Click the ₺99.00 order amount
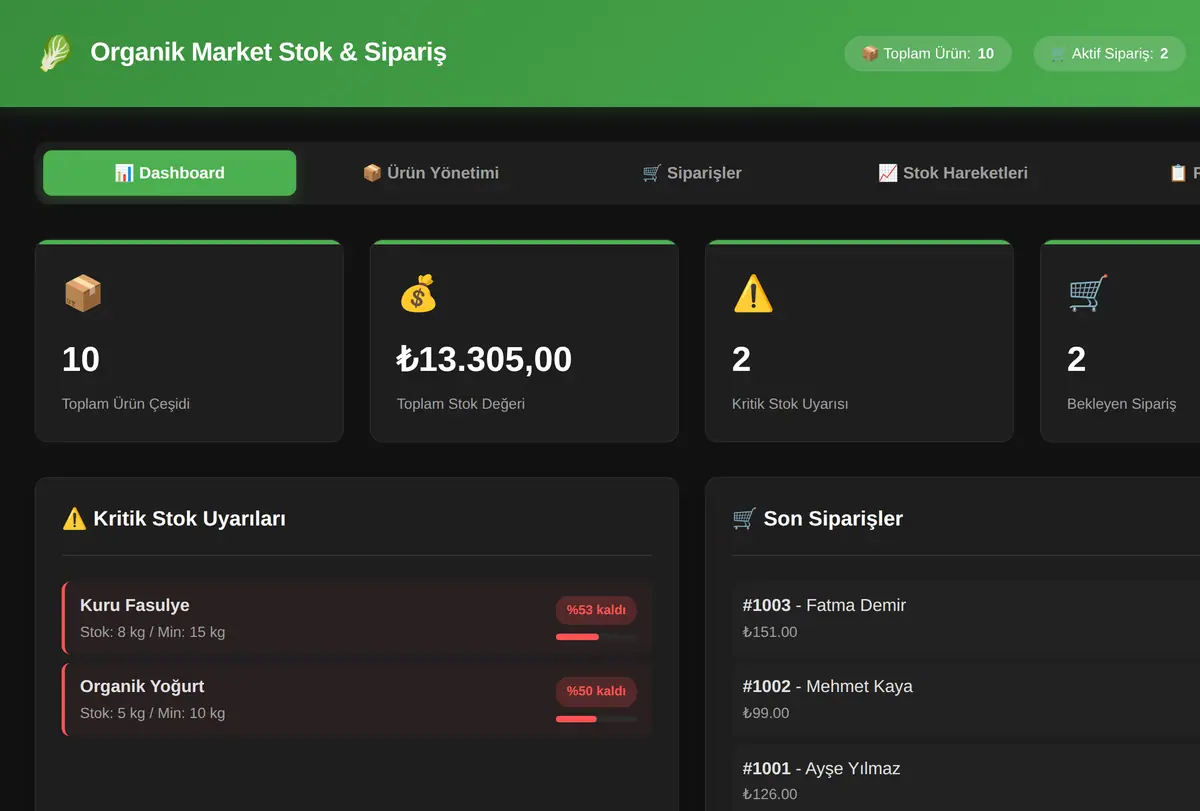 (766, 713)
